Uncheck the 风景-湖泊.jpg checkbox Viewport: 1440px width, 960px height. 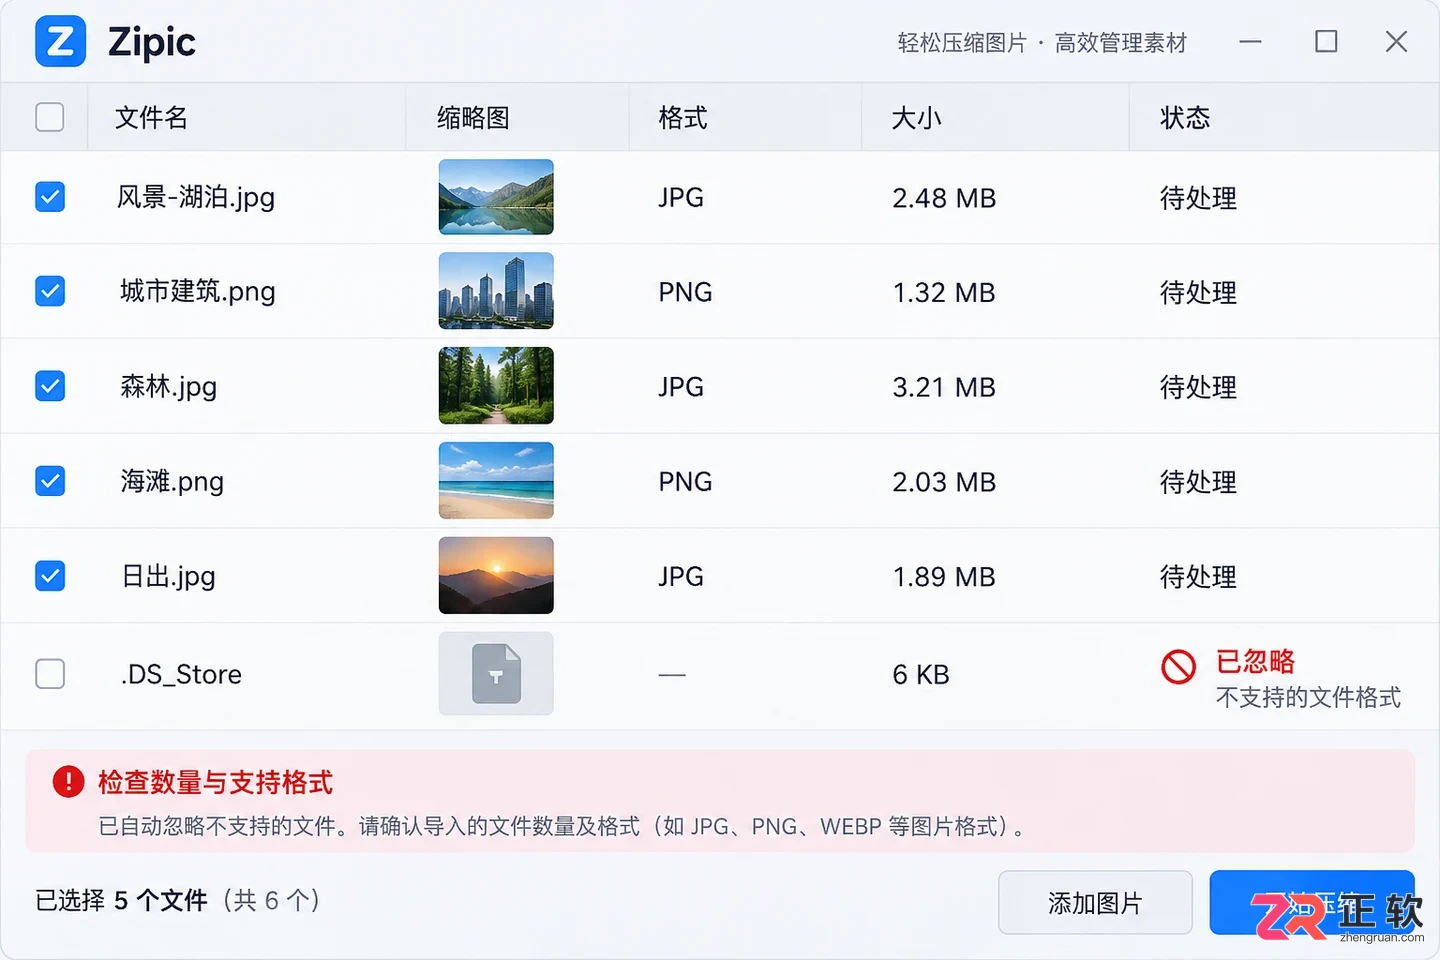pos(50,197)
